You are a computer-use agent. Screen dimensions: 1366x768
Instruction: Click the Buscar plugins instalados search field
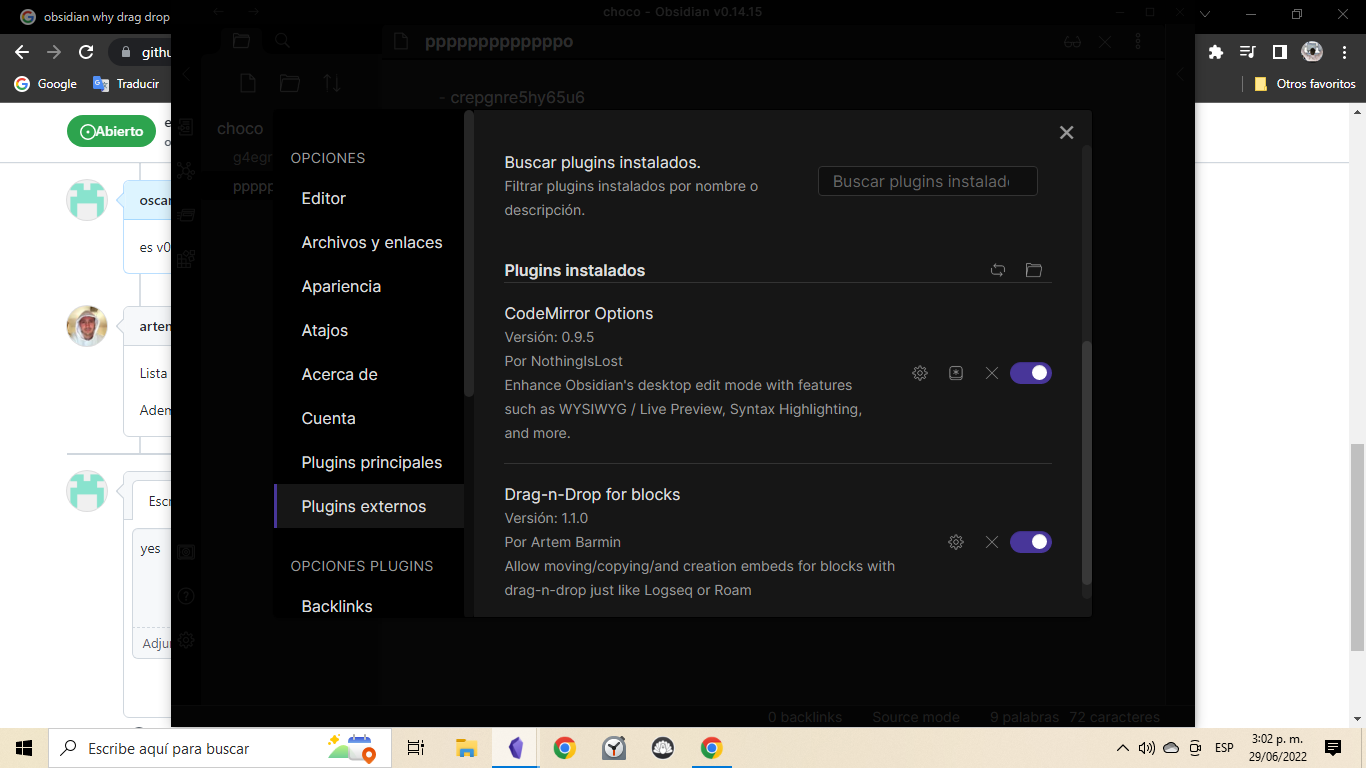coord(927,181)
